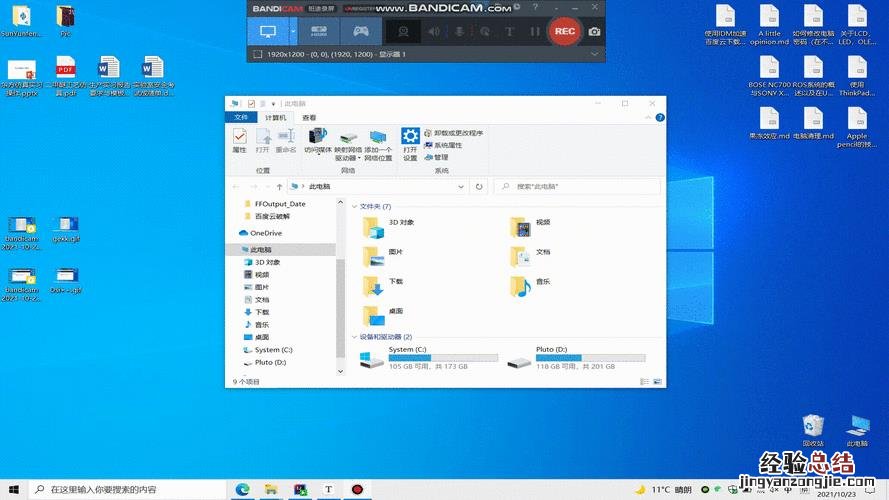Open Bandicam help question mark

point(535,7)
